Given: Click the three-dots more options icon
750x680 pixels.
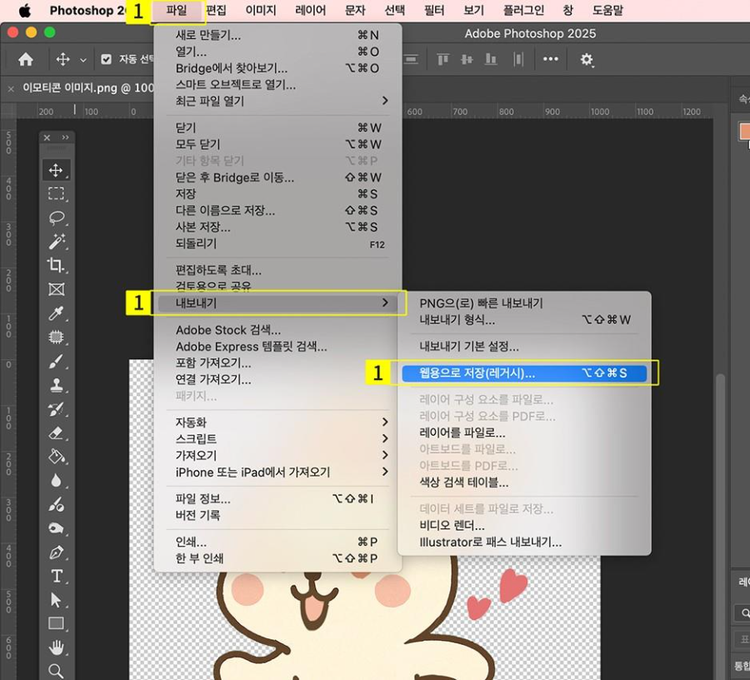Looking at the screenshot, I should click(x=551, y=59).
